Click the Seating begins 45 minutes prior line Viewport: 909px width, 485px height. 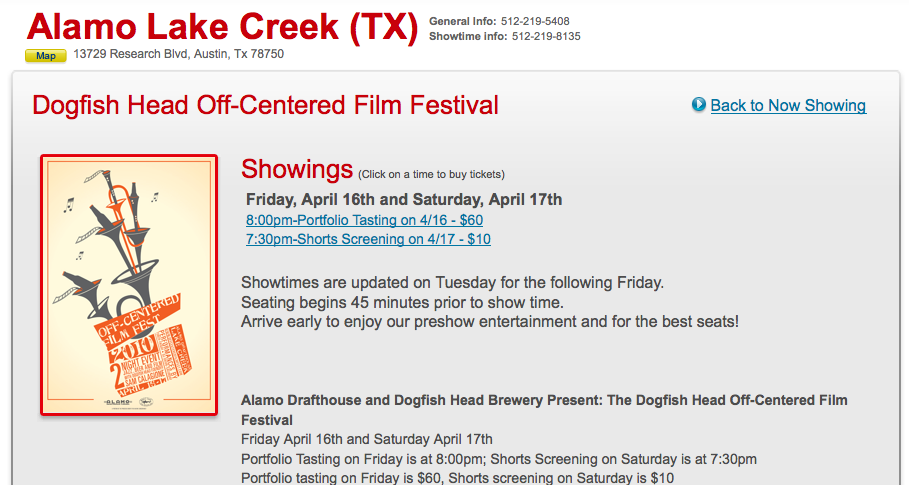point(402,302)
